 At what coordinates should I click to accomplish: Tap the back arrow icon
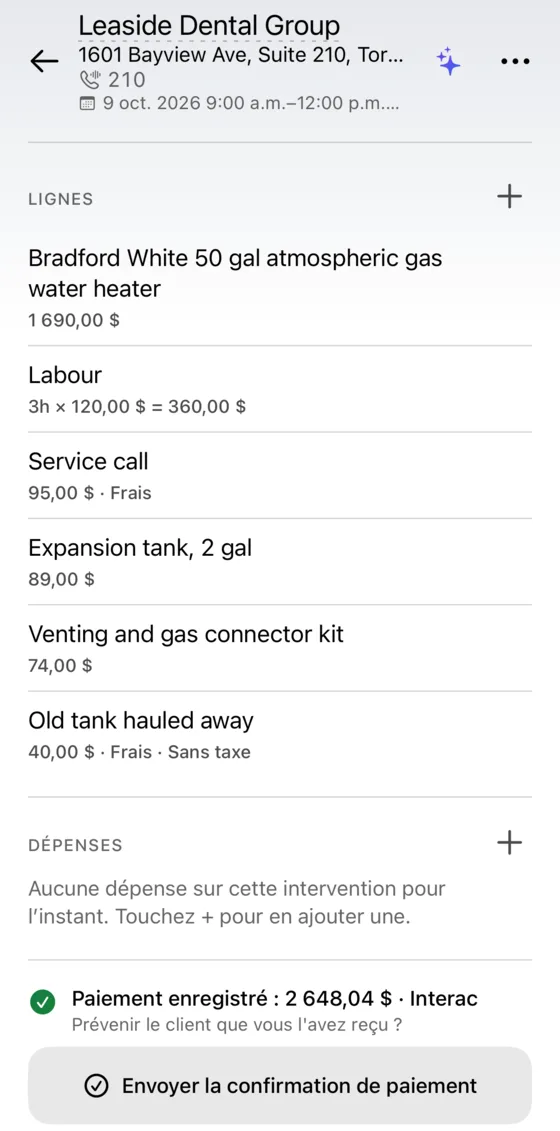pyautogui.click(x=44, y=61)
